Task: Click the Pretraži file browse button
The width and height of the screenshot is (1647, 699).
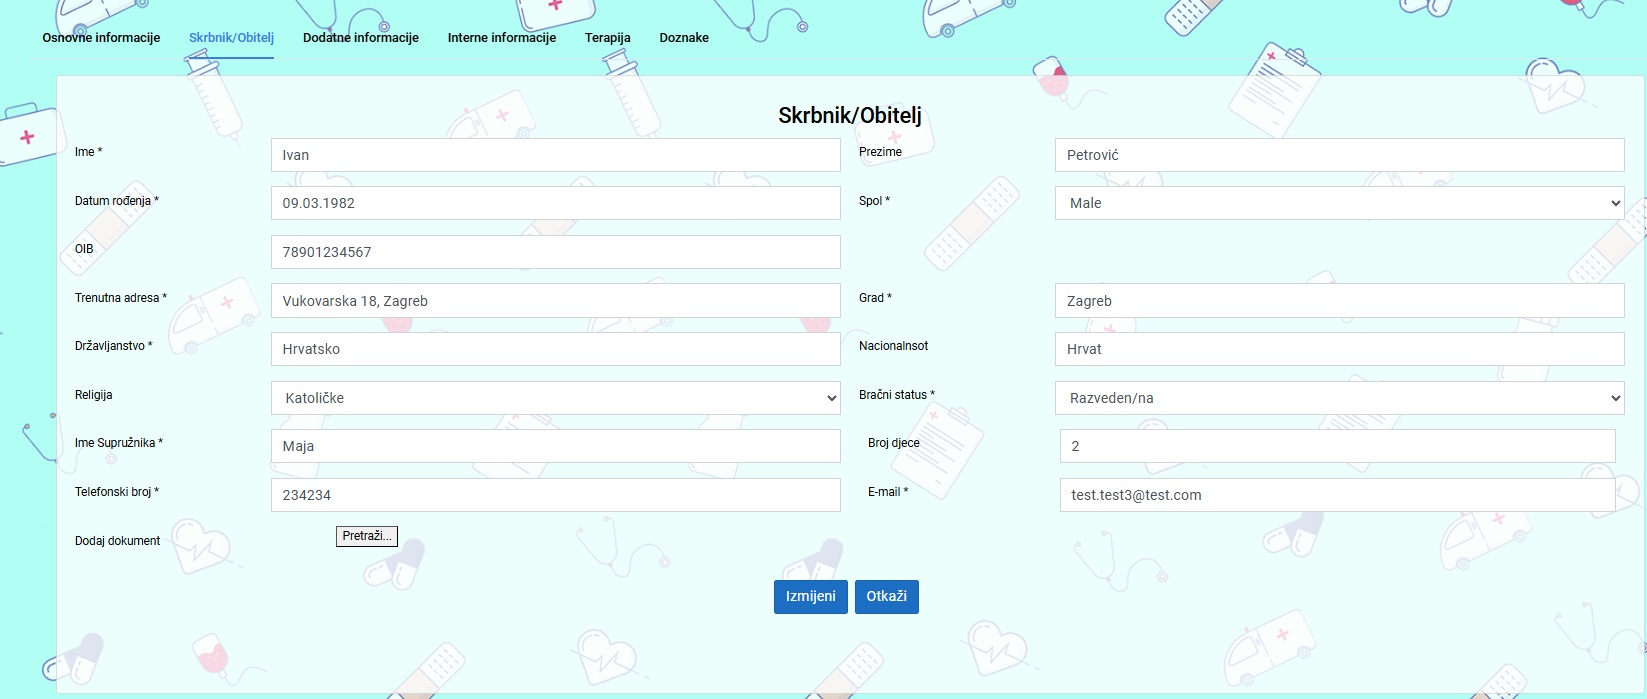Action: [x=366, y=536]
